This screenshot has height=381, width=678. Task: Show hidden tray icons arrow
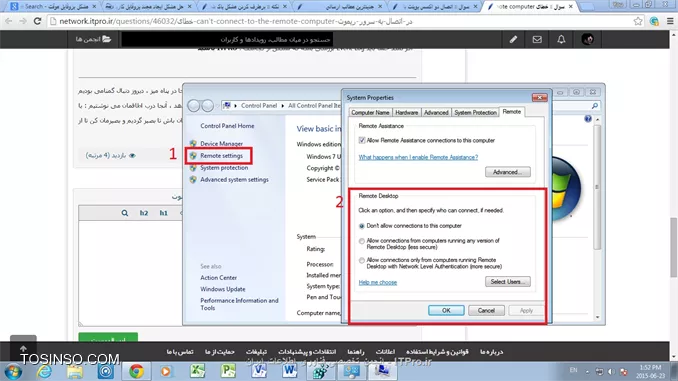pyautogui.click(x=587, y=372)
